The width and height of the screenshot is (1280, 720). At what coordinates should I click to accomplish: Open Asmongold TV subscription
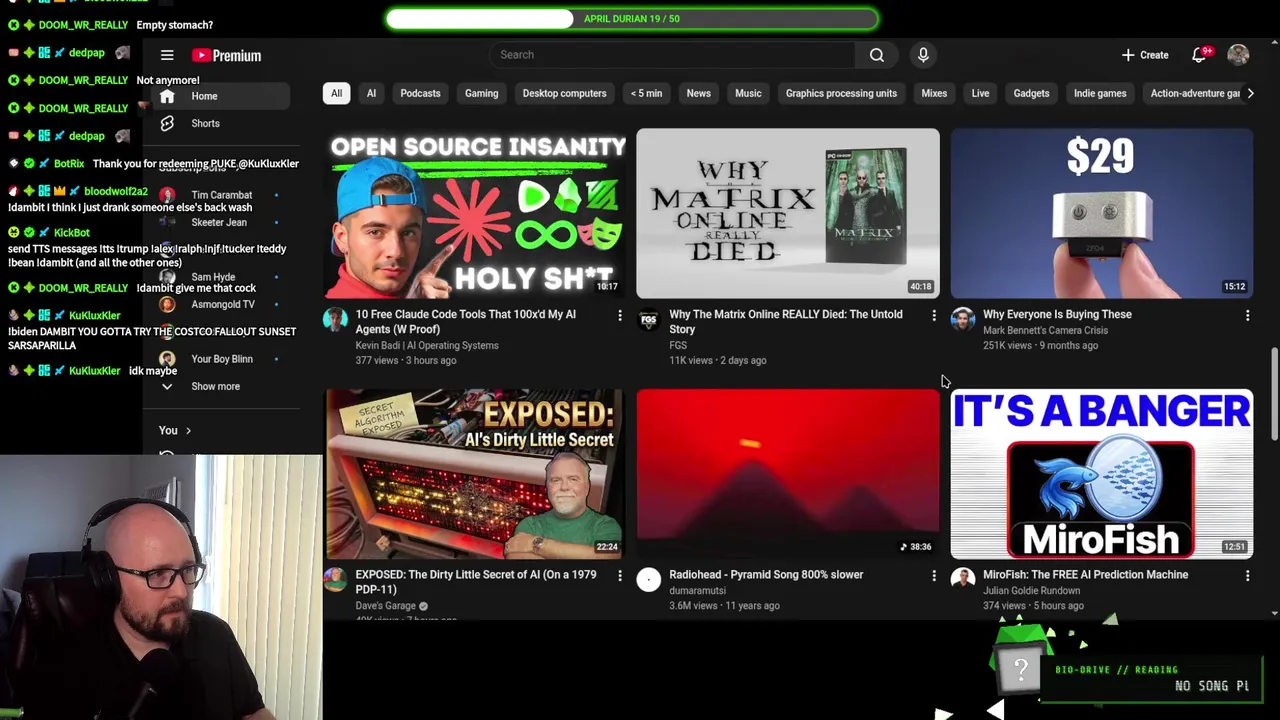click(x=222, y=304)
